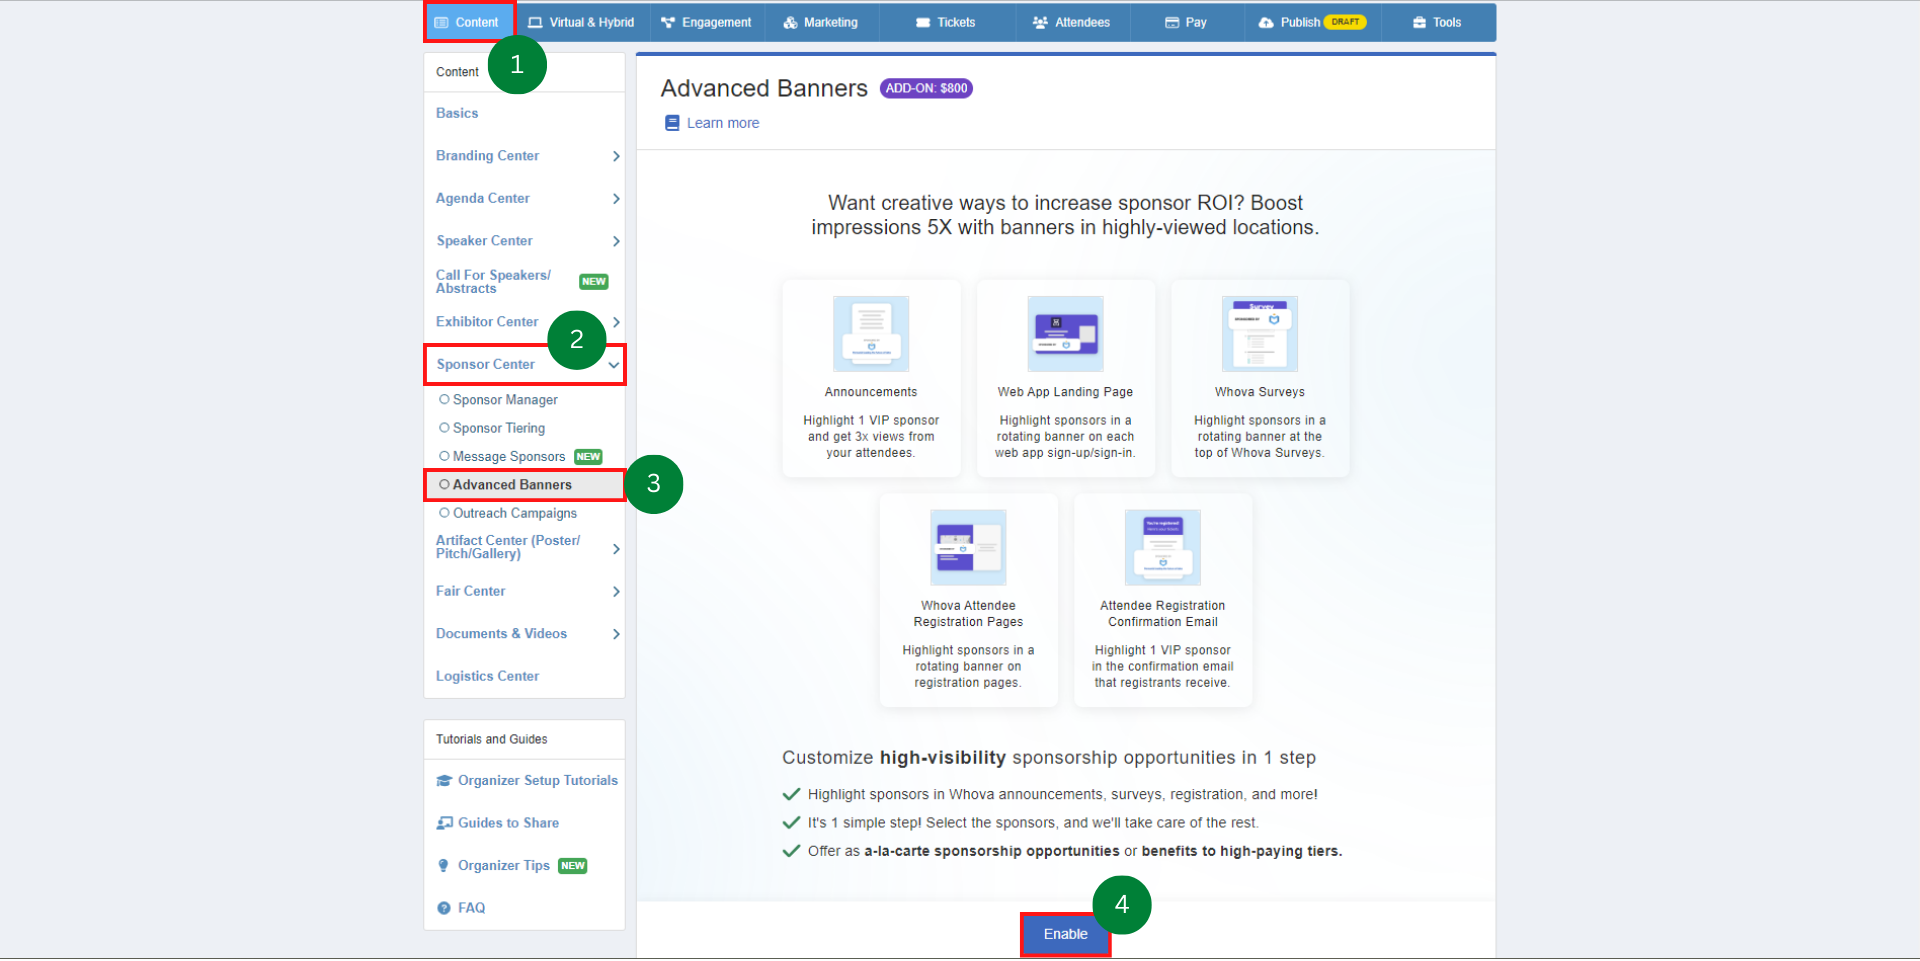This screenshot has width=1920, height=961.
Task: Go to the Marketing tab
Action: coord(821,22)
